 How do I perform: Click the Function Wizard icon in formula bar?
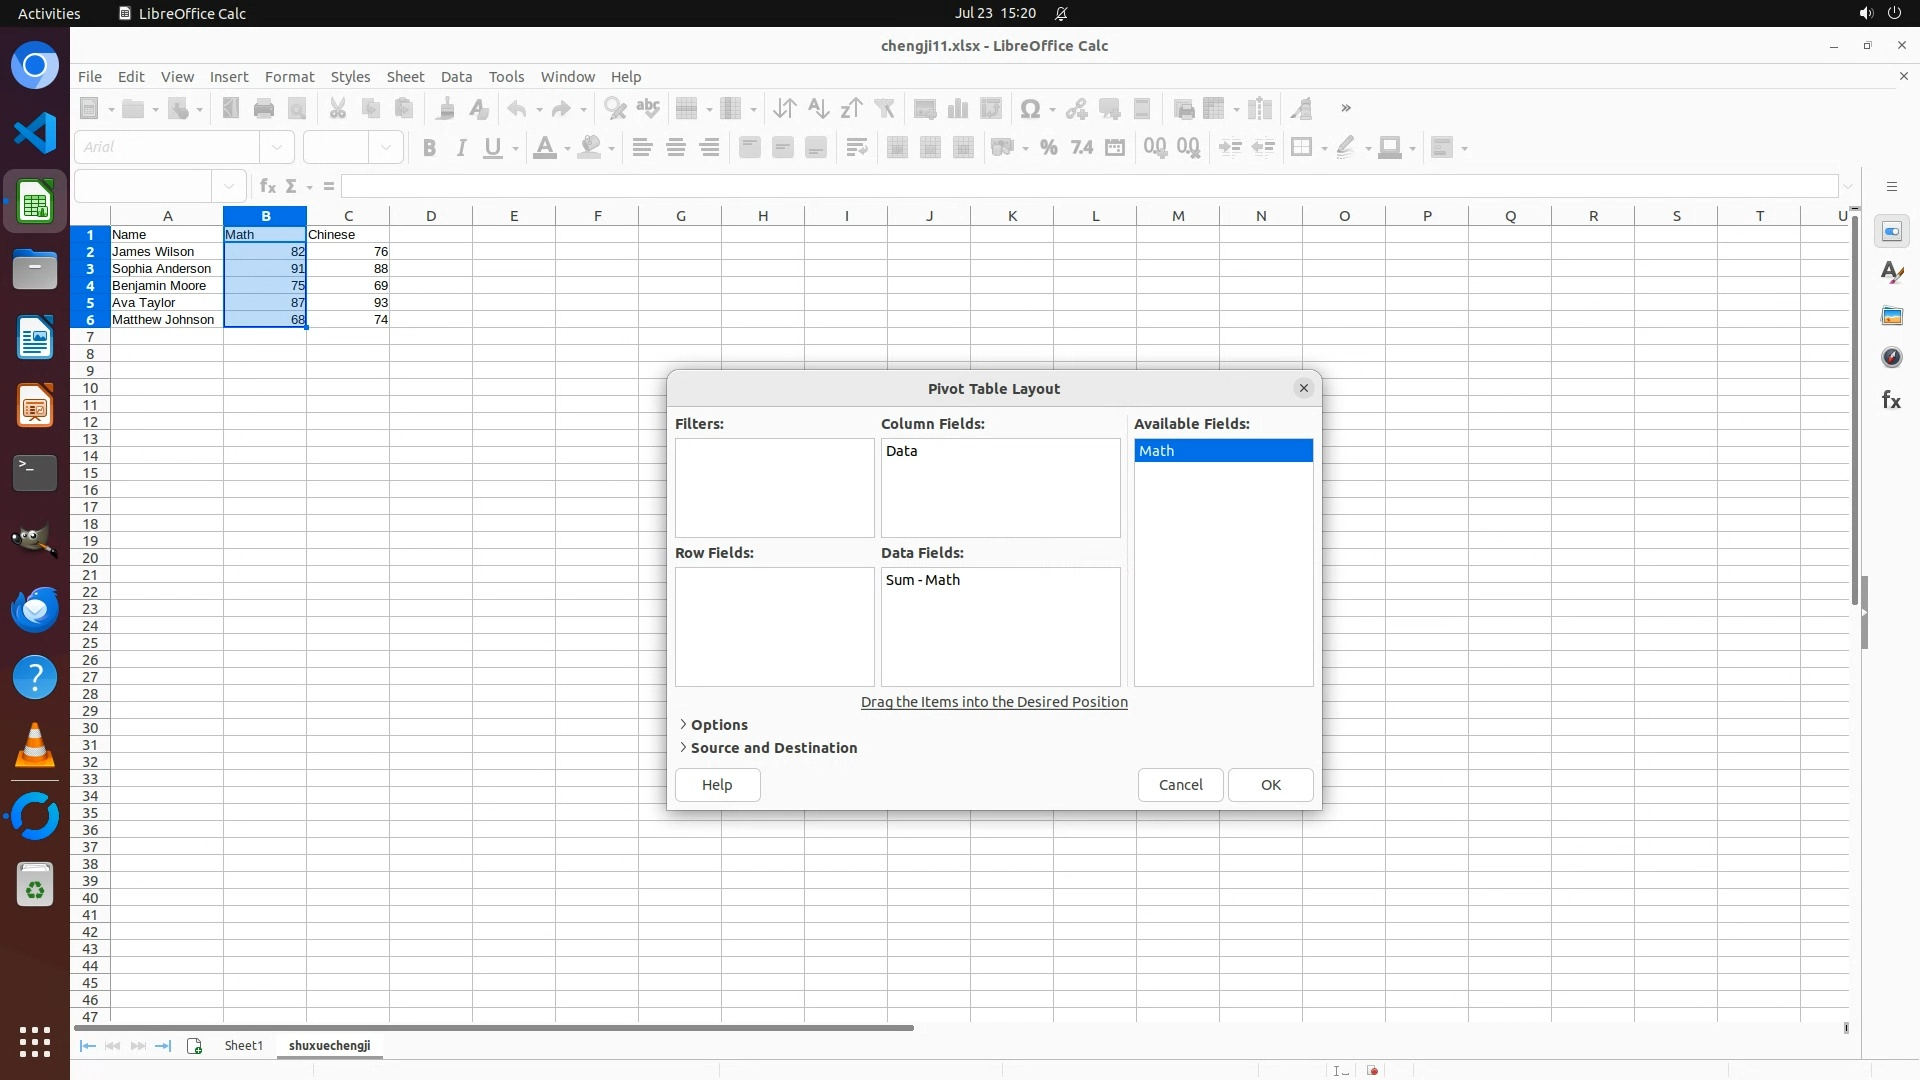(267, 187)
